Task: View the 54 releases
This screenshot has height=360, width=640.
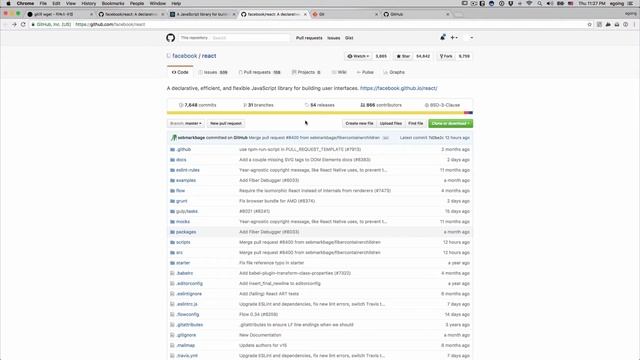Action: pyautogui.click(x=320, y=105)
